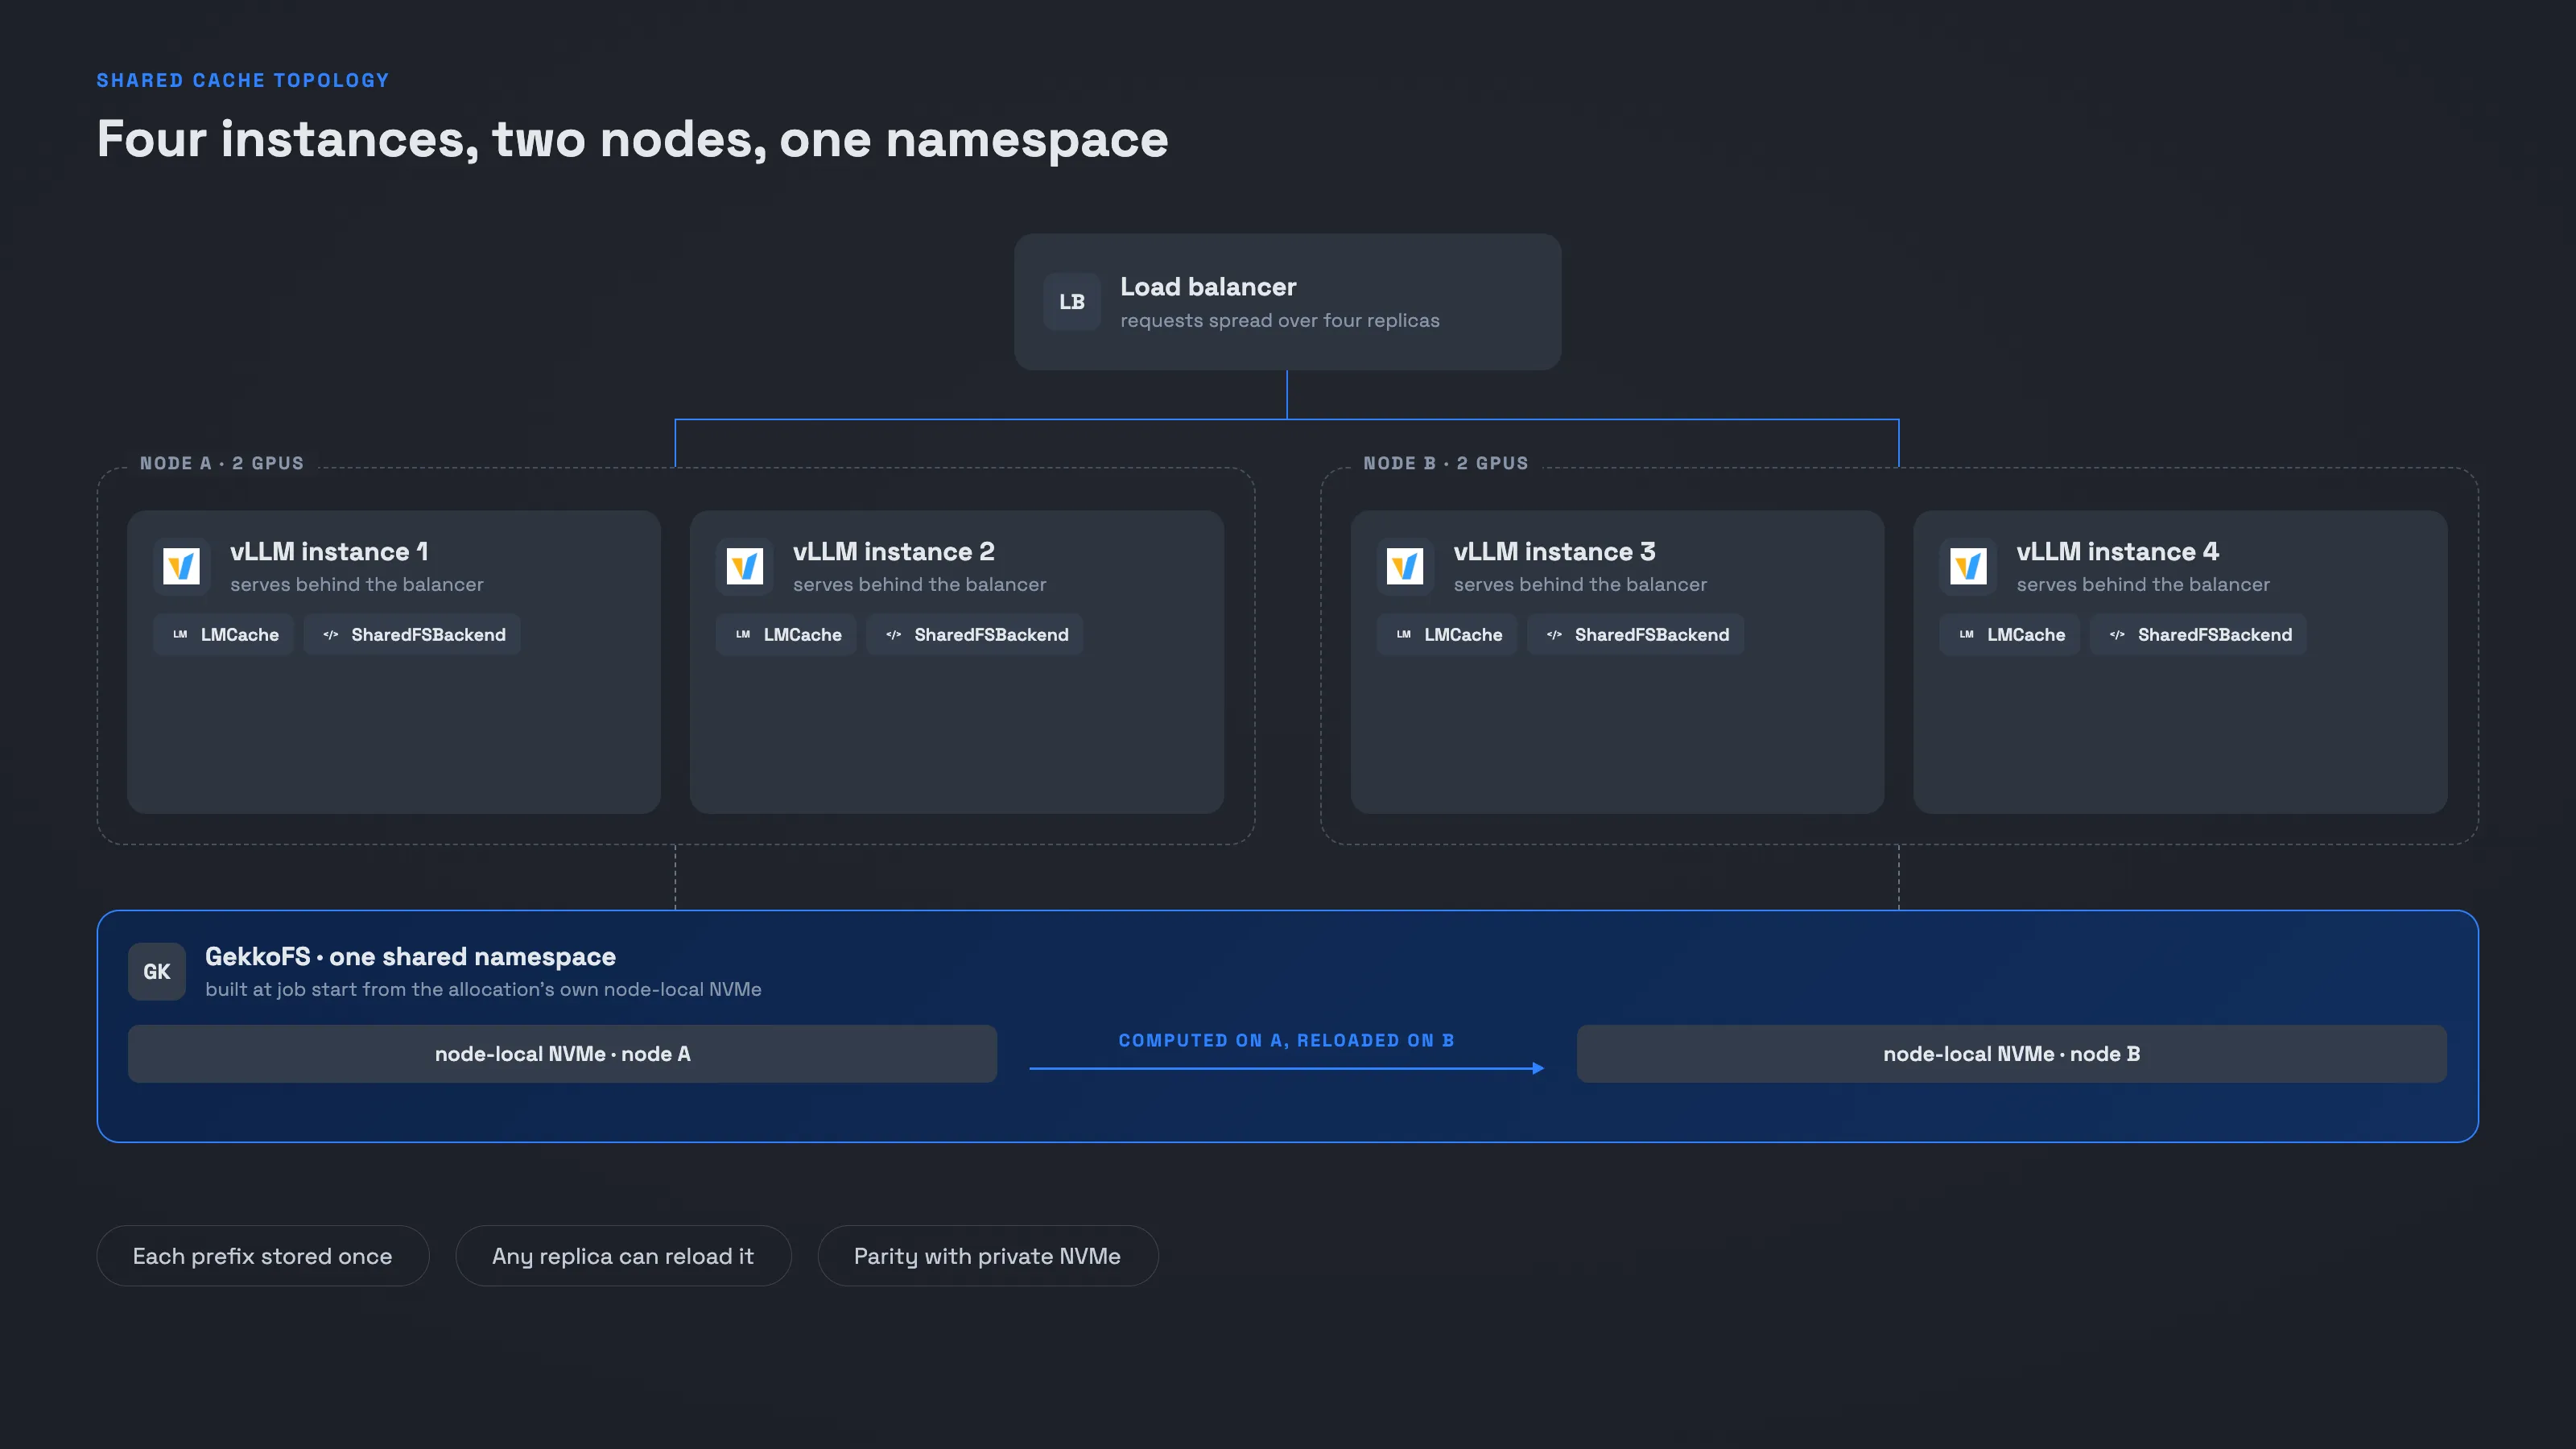Click the 'vLLM instance 4' title

click(x=2118, y=552)
